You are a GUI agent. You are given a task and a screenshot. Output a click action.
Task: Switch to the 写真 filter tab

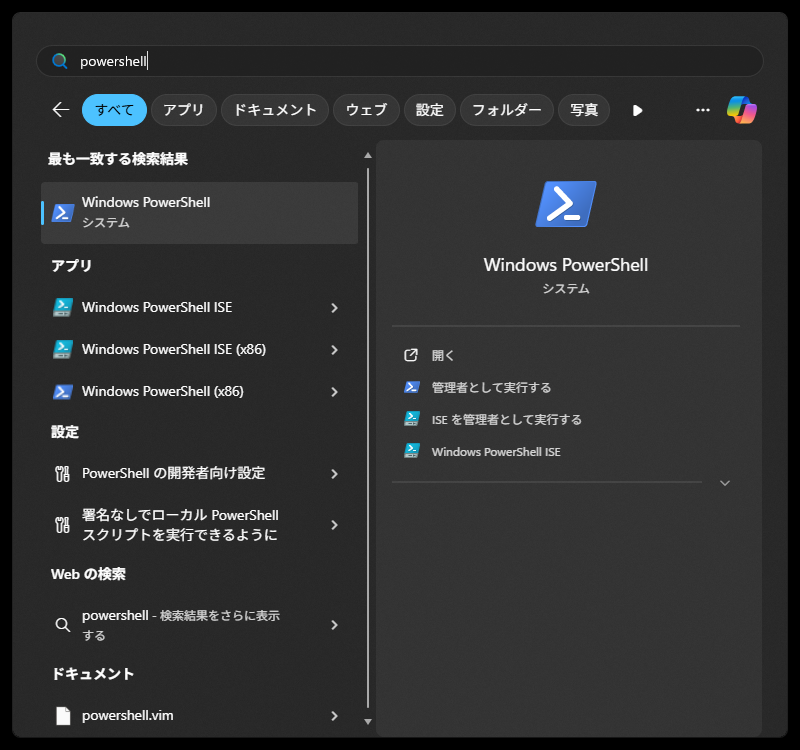(x=584, y=110)
